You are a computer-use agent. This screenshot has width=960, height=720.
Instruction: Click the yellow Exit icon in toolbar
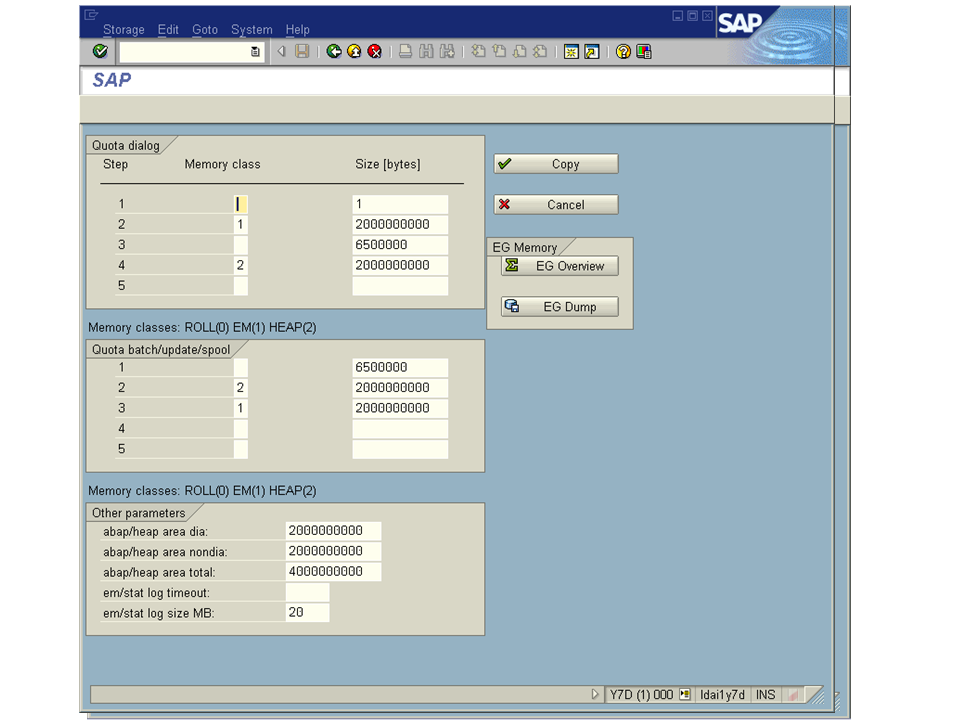[354, 52]
